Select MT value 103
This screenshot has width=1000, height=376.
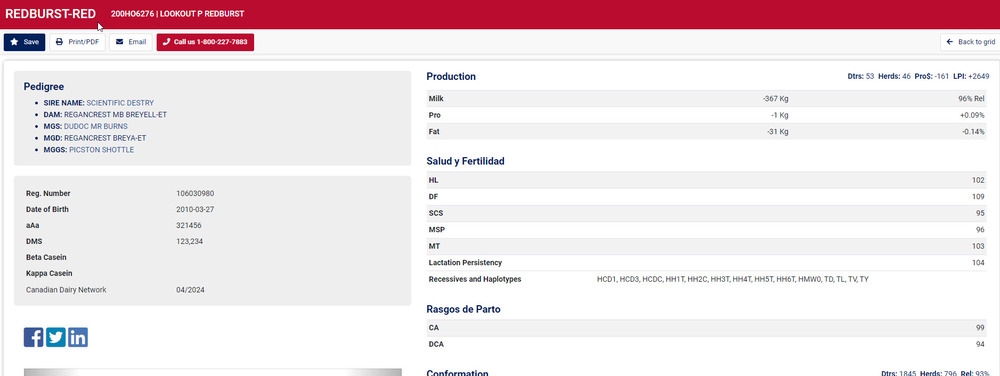pyautogui.click(x=979, y=246)
